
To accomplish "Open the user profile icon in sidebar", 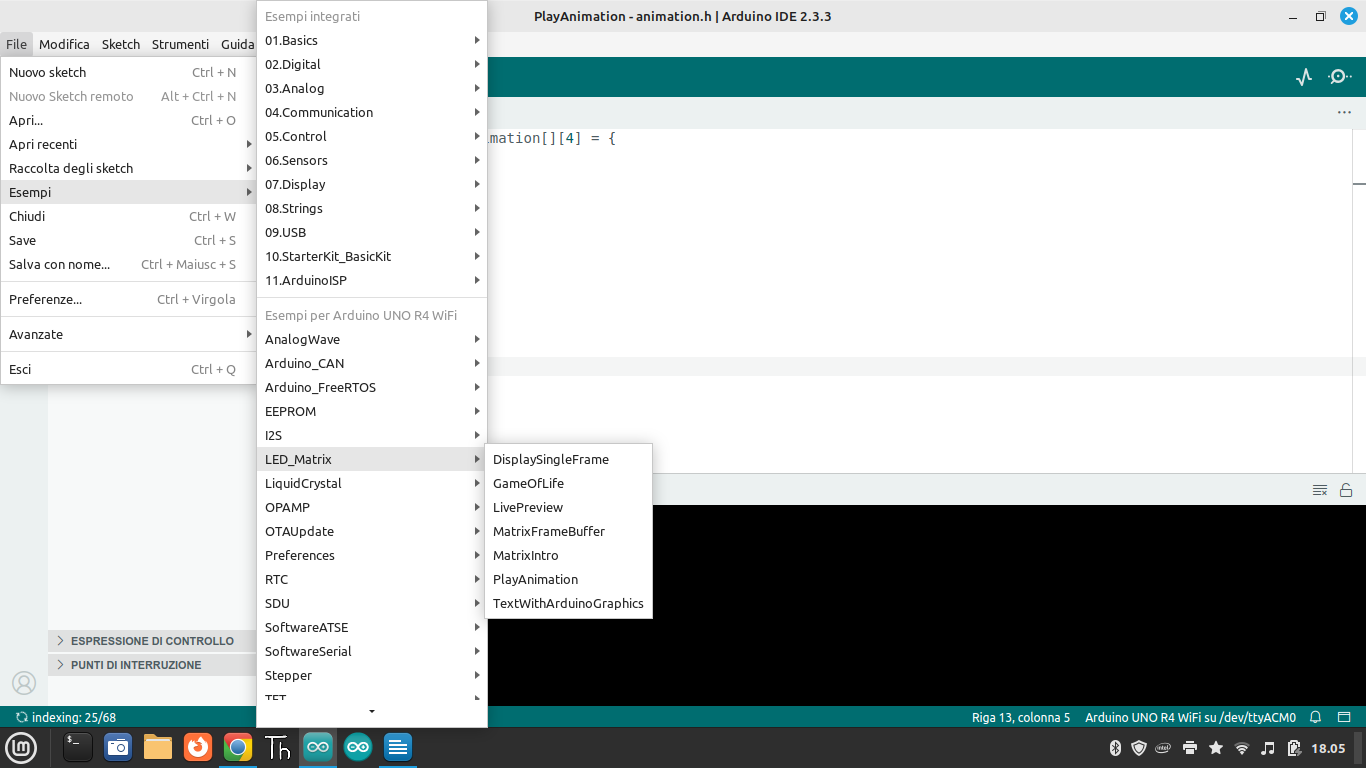I will pyautogui.click(x=24, y=683).
